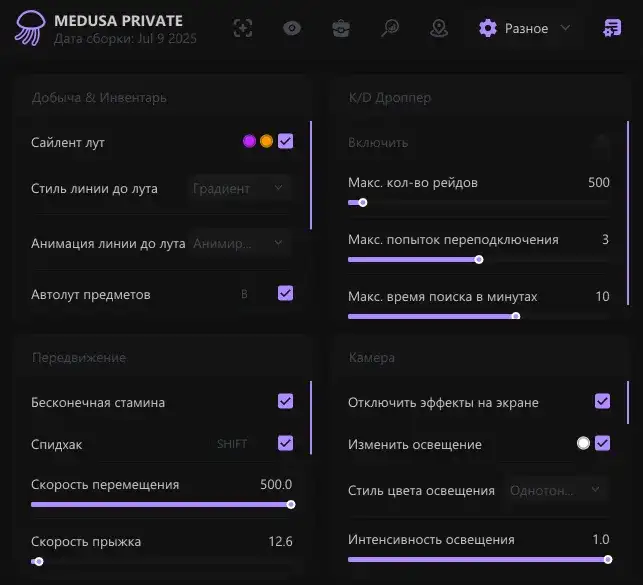Click the Макс. попыток переподключения slider handle
Viewport: 643px width, 585px height.
coord(479,260)
